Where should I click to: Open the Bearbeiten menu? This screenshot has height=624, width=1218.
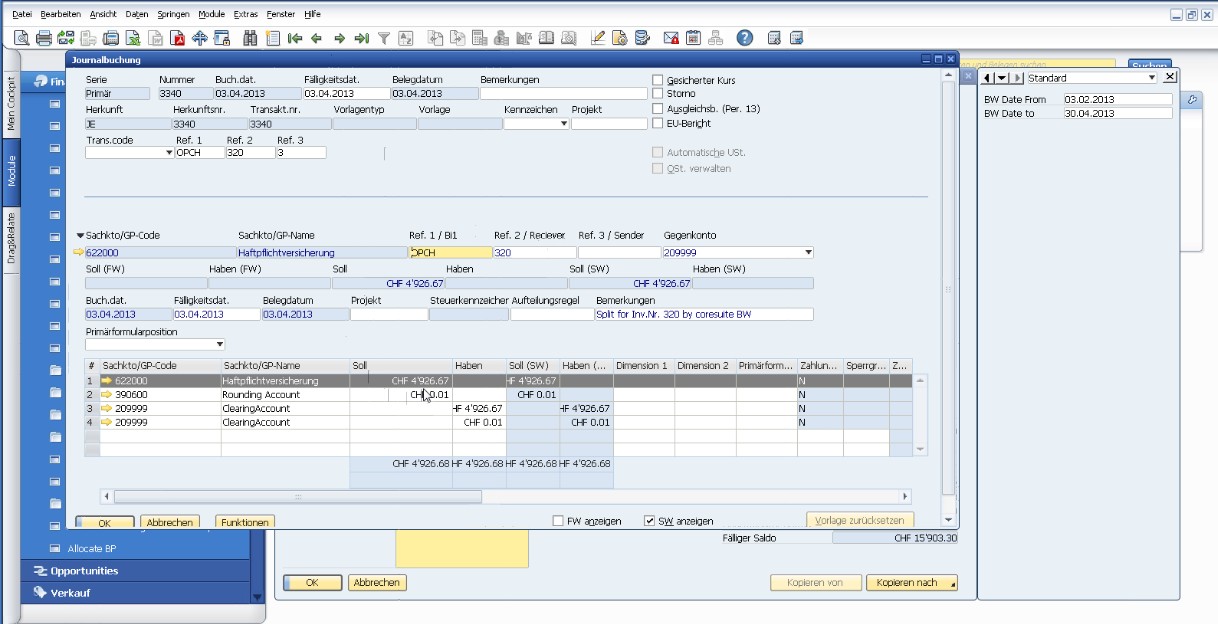[x=60, y=15]
